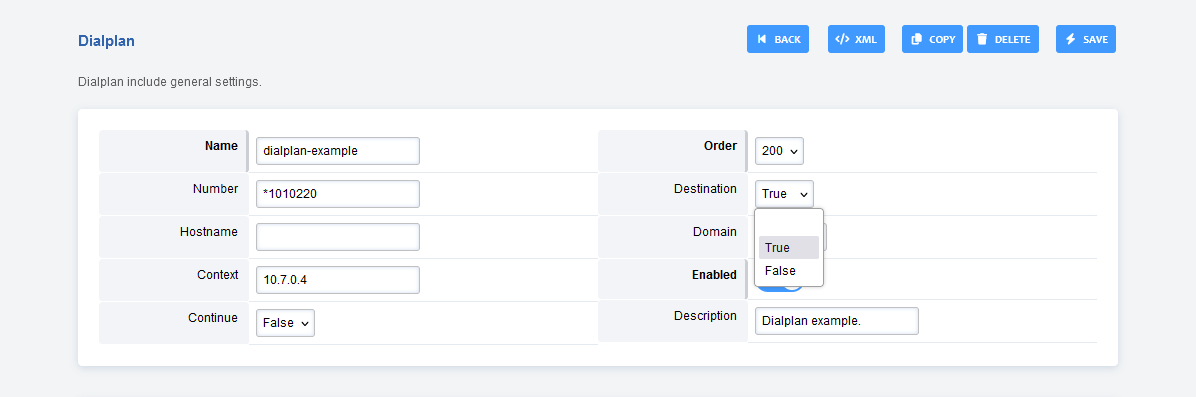Screen dimensions: 1196x397
Task: Click the Context field showing 10.7.0.4
Action: coord(338,279)
